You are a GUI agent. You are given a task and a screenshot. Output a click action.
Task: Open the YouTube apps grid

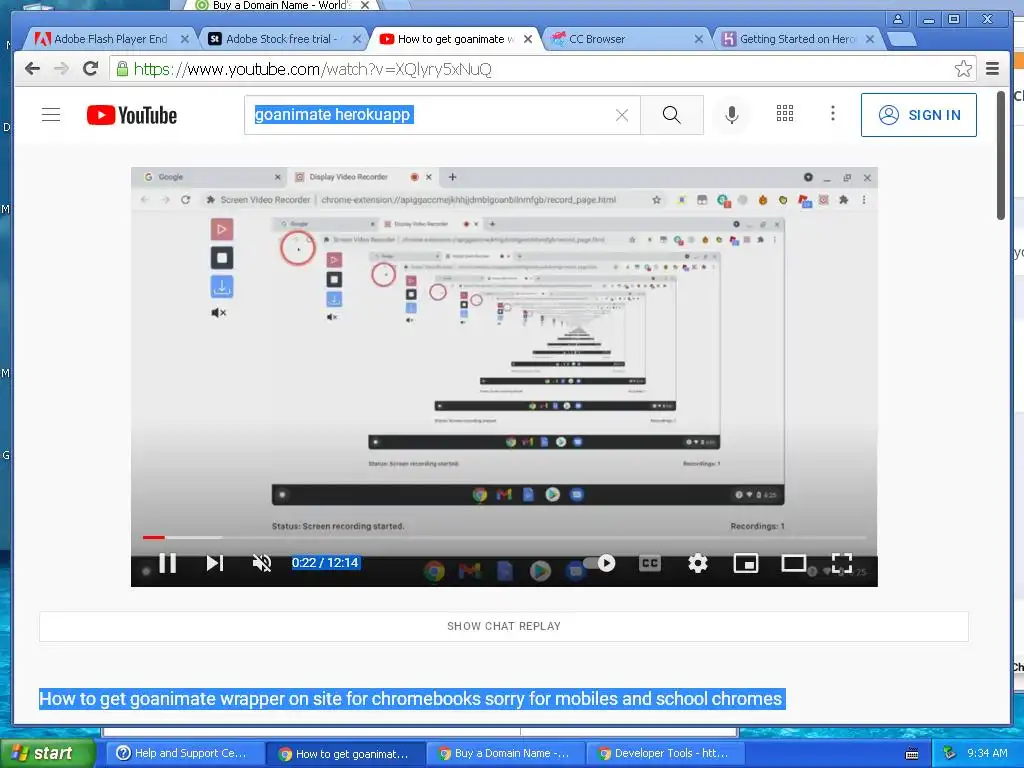click(785, 114)
